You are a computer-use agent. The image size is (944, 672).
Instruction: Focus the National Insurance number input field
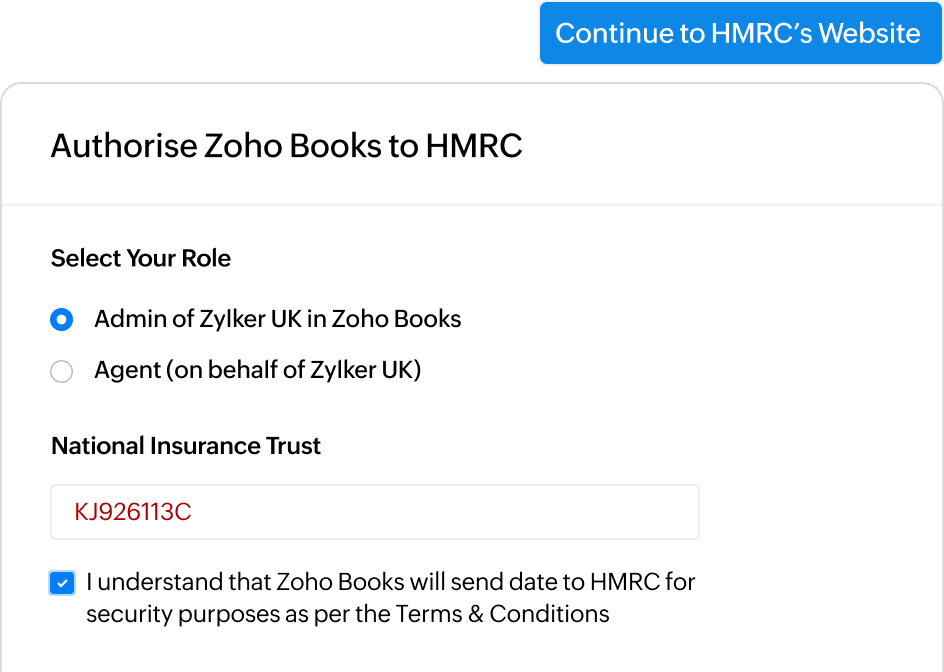click(375, 513)
